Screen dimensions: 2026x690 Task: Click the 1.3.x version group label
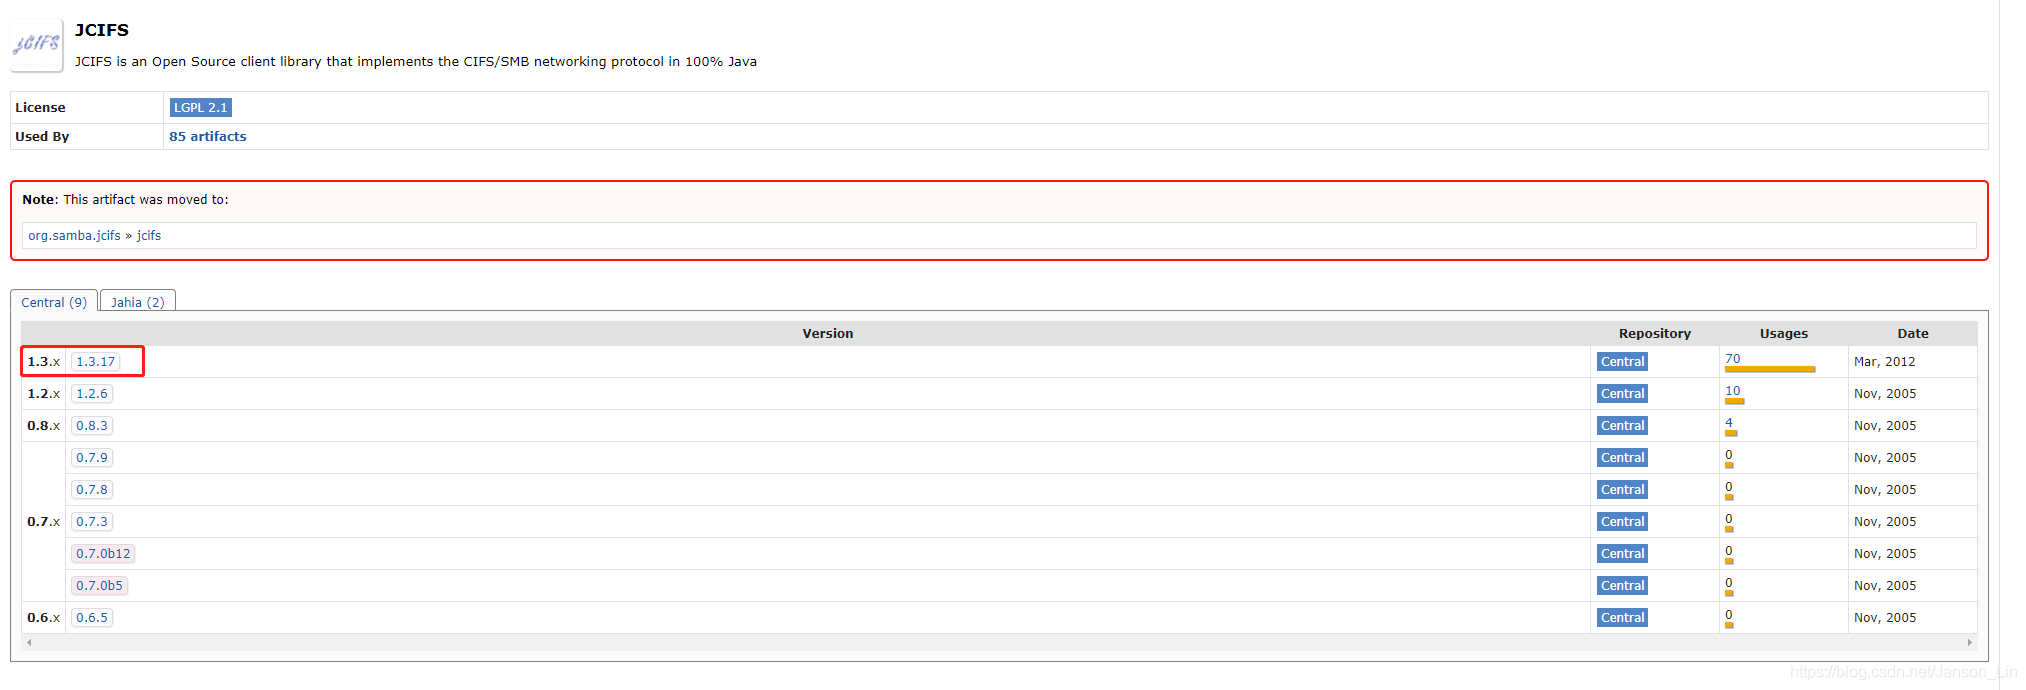point(44,361)
